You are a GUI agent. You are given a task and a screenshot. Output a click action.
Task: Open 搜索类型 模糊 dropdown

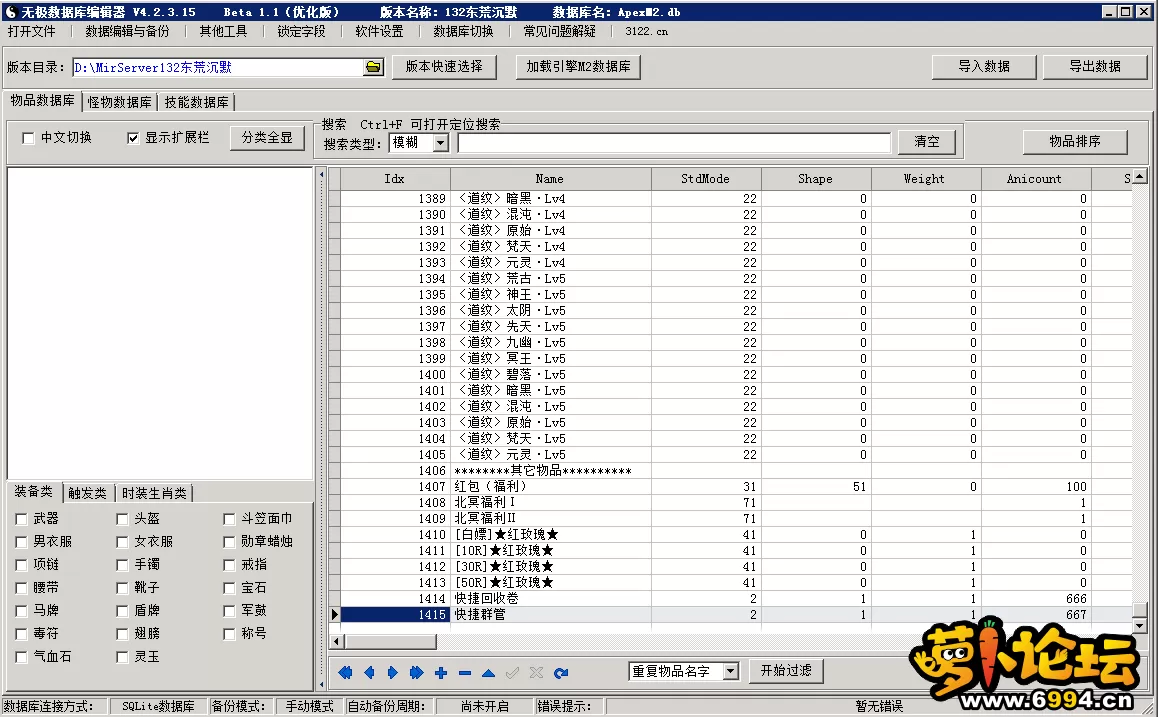pos(441,143)
